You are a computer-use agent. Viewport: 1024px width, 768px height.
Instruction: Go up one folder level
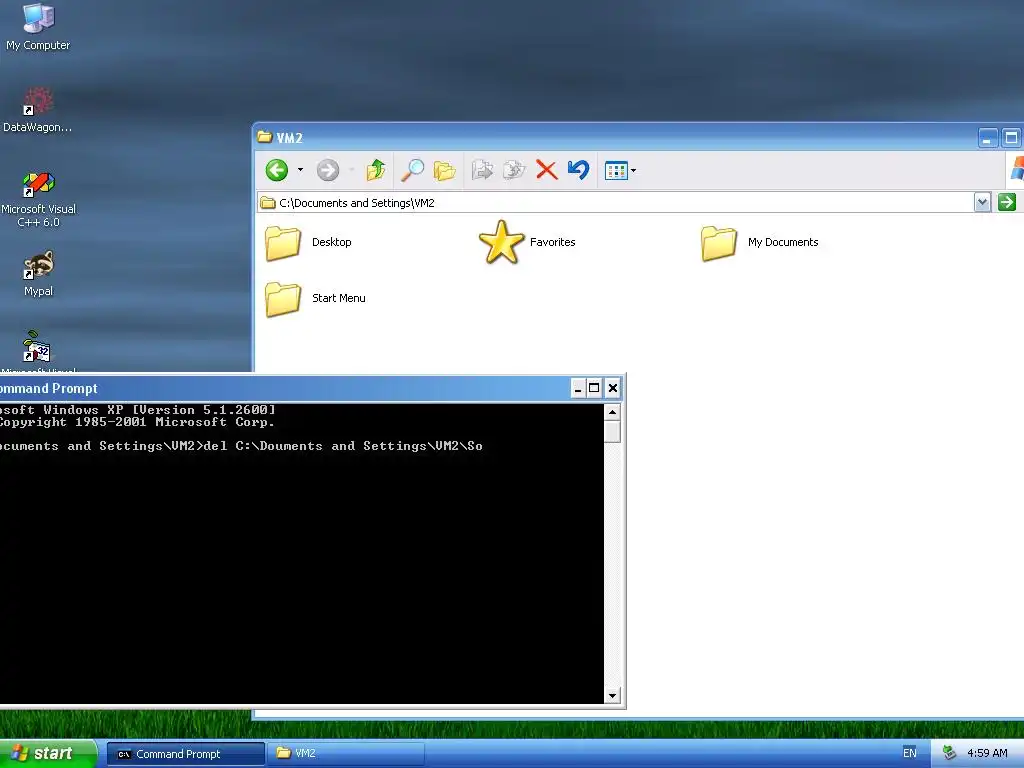376,170
